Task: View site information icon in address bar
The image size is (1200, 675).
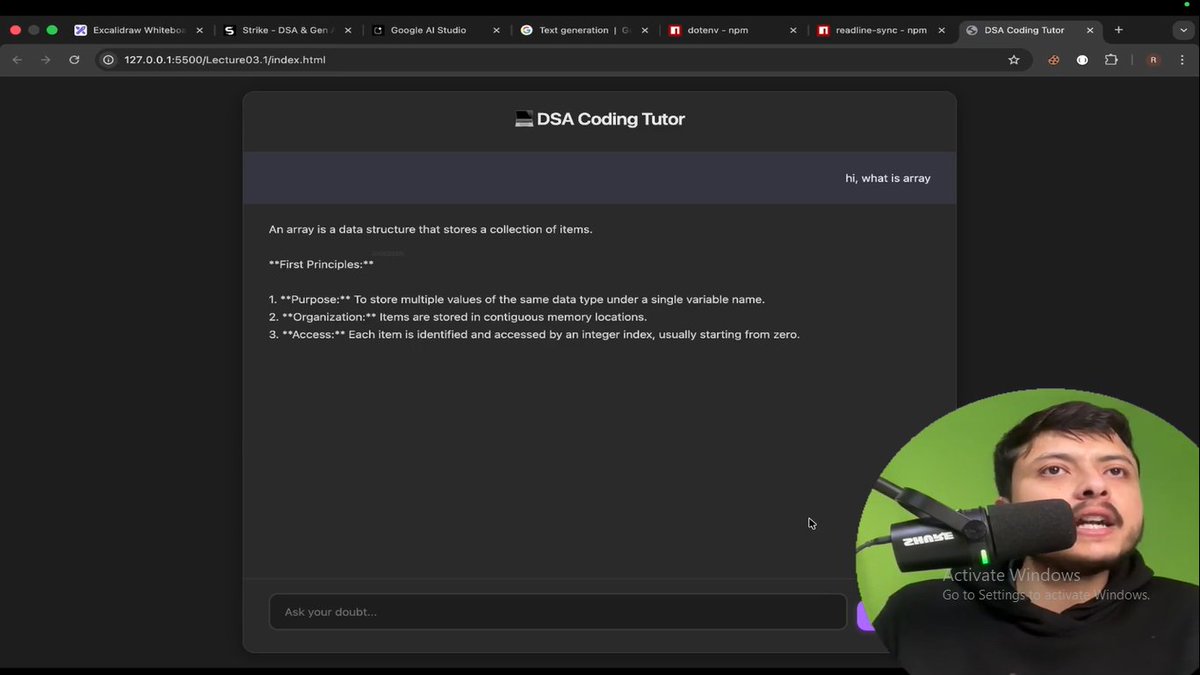Action: click(x=109, y=60)
